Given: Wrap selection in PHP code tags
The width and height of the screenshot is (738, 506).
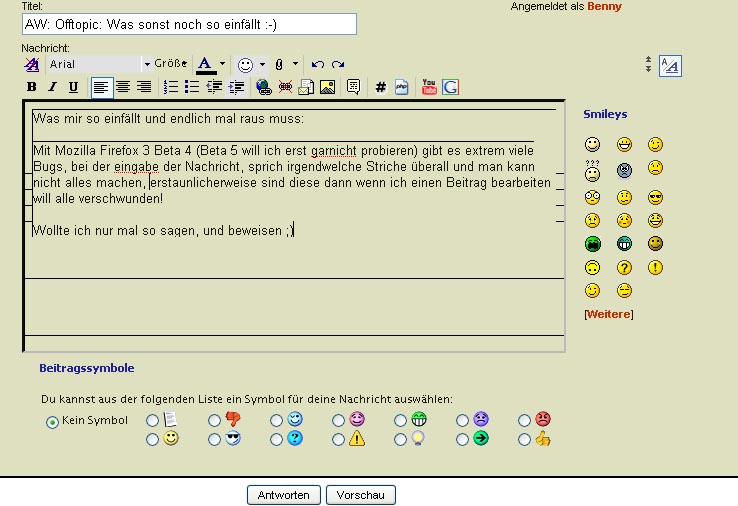Looking at the screenshot, I should 402,88.
